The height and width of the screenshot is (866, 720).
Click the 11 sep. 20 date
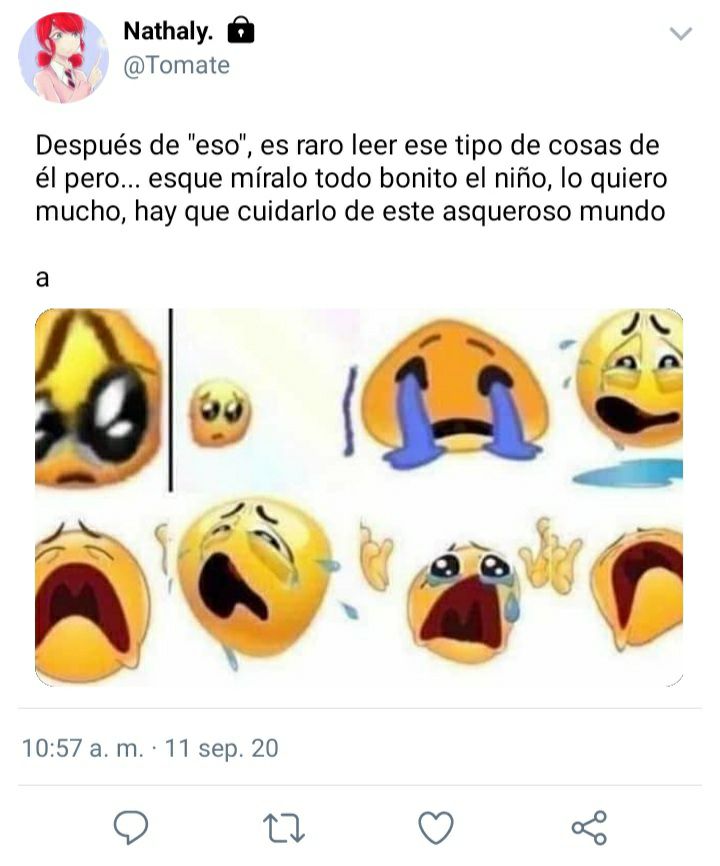tap(221, 748)
